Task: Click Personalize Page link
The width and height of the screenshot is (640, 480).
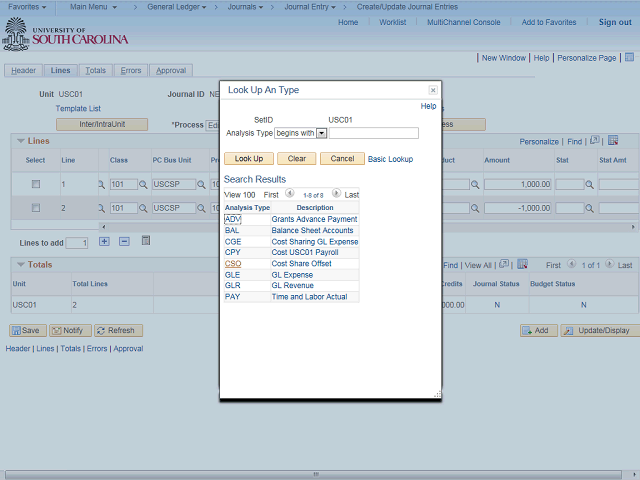Action: 587,58
